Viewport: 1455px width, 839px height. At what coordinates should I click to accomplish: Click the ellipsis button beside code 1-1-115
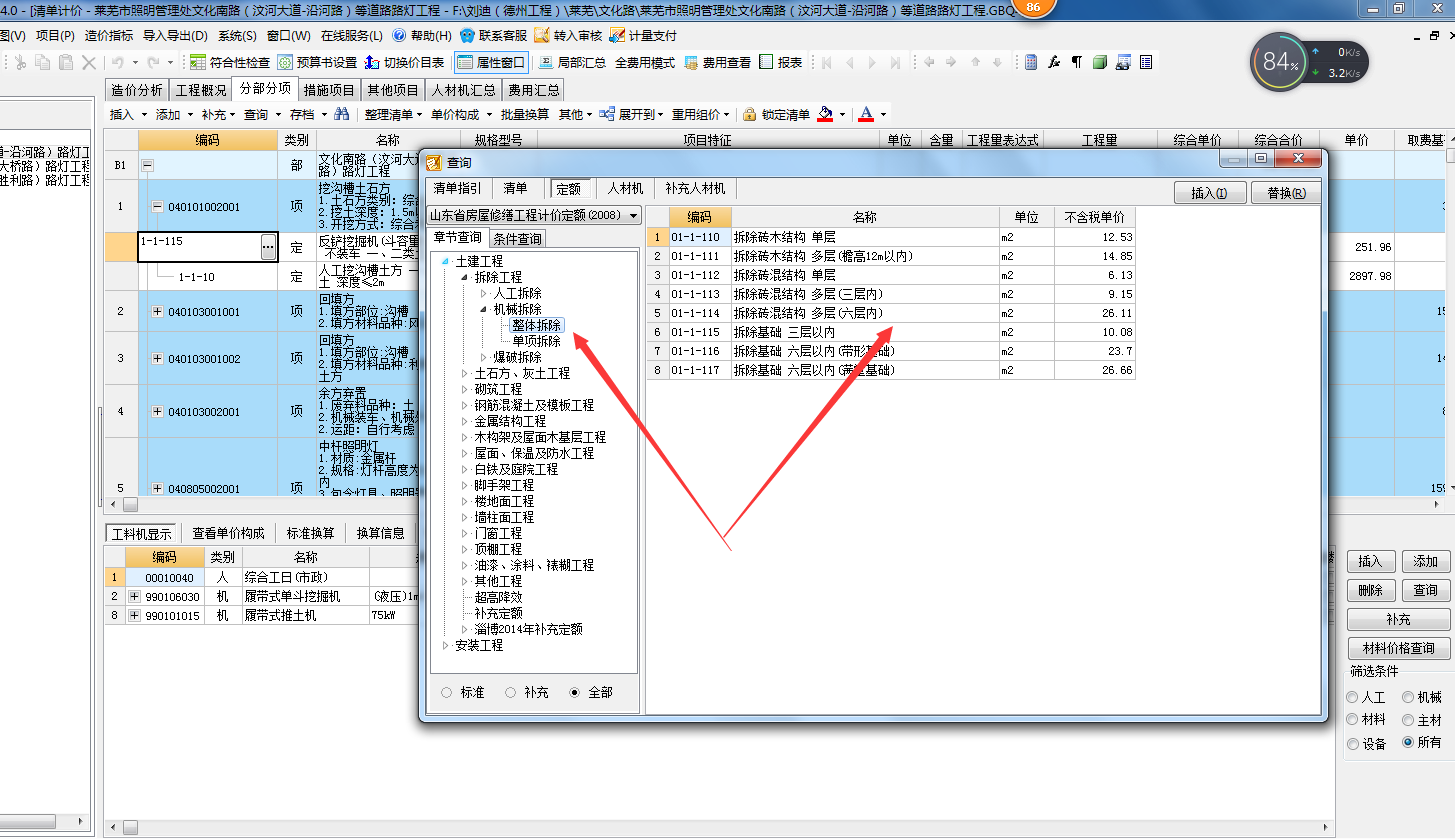268,247
